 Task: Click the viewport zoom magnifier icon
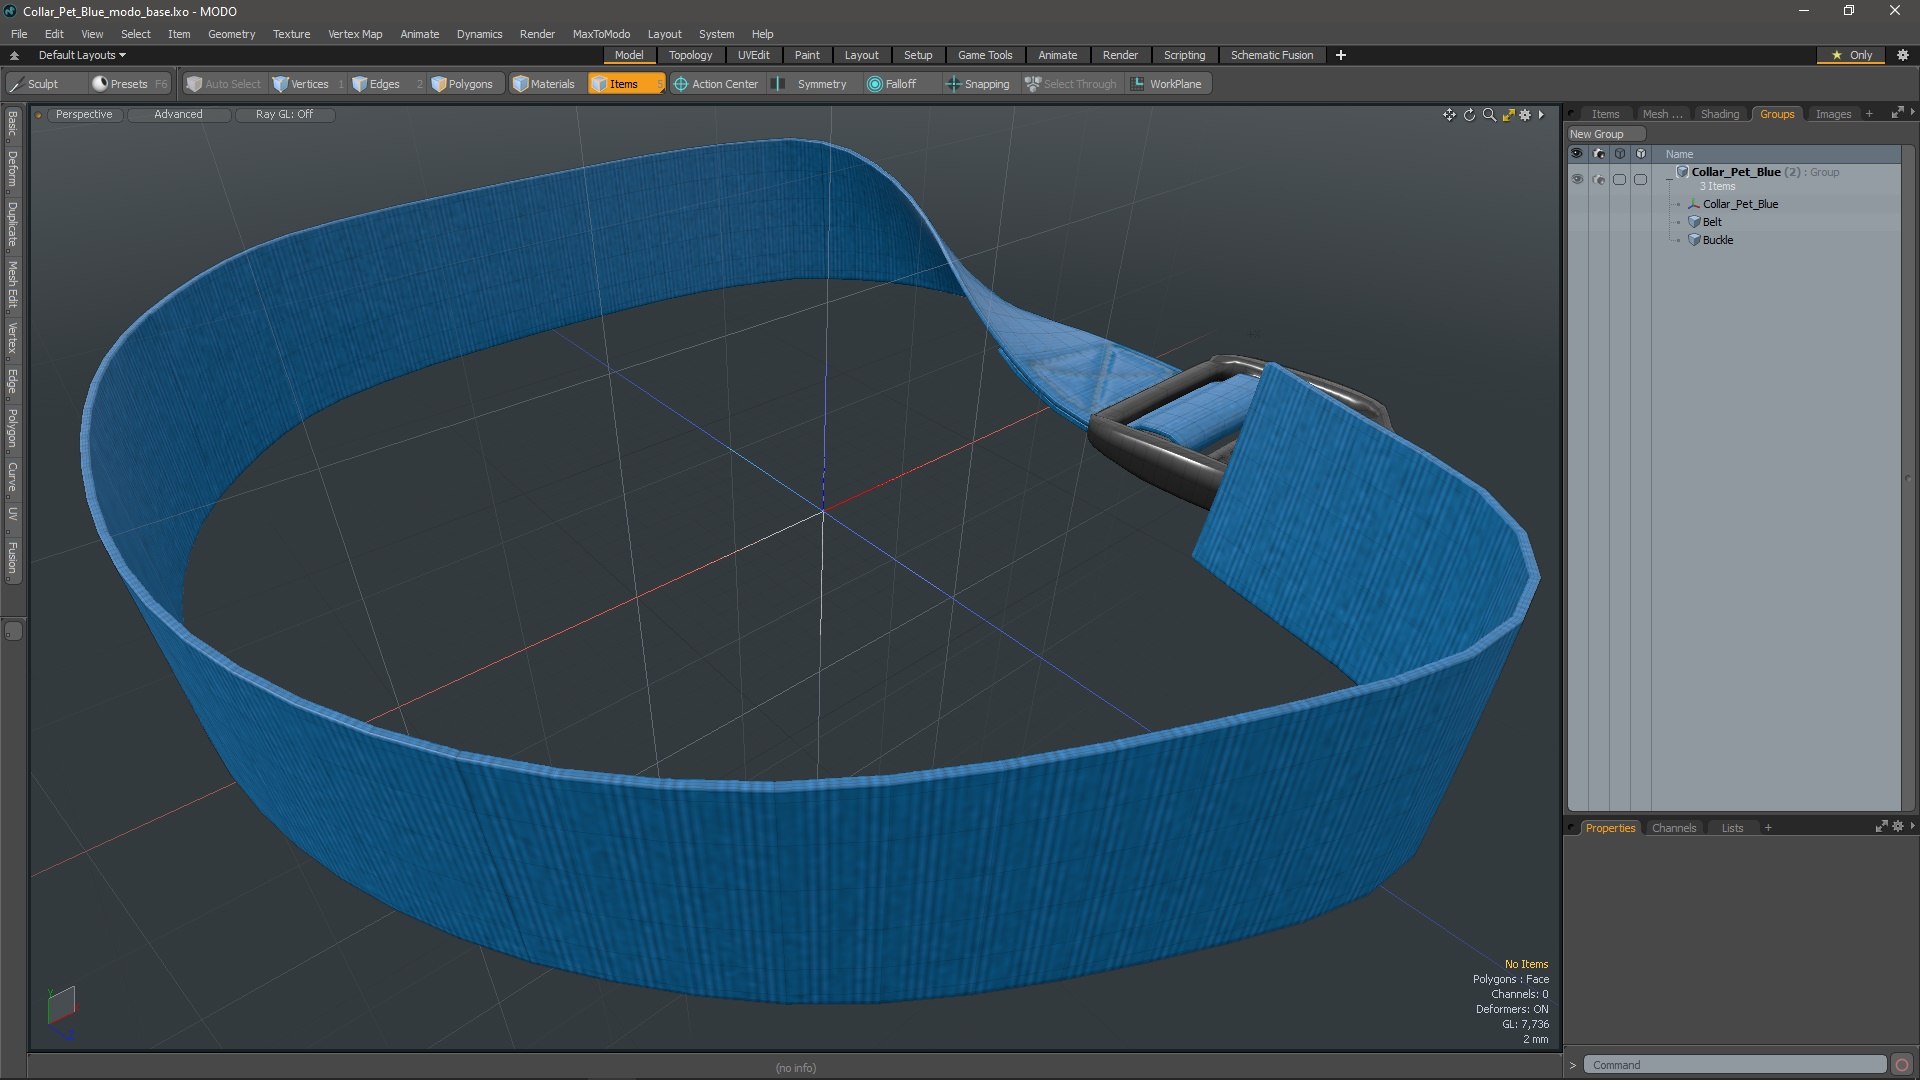[1489, 115]
